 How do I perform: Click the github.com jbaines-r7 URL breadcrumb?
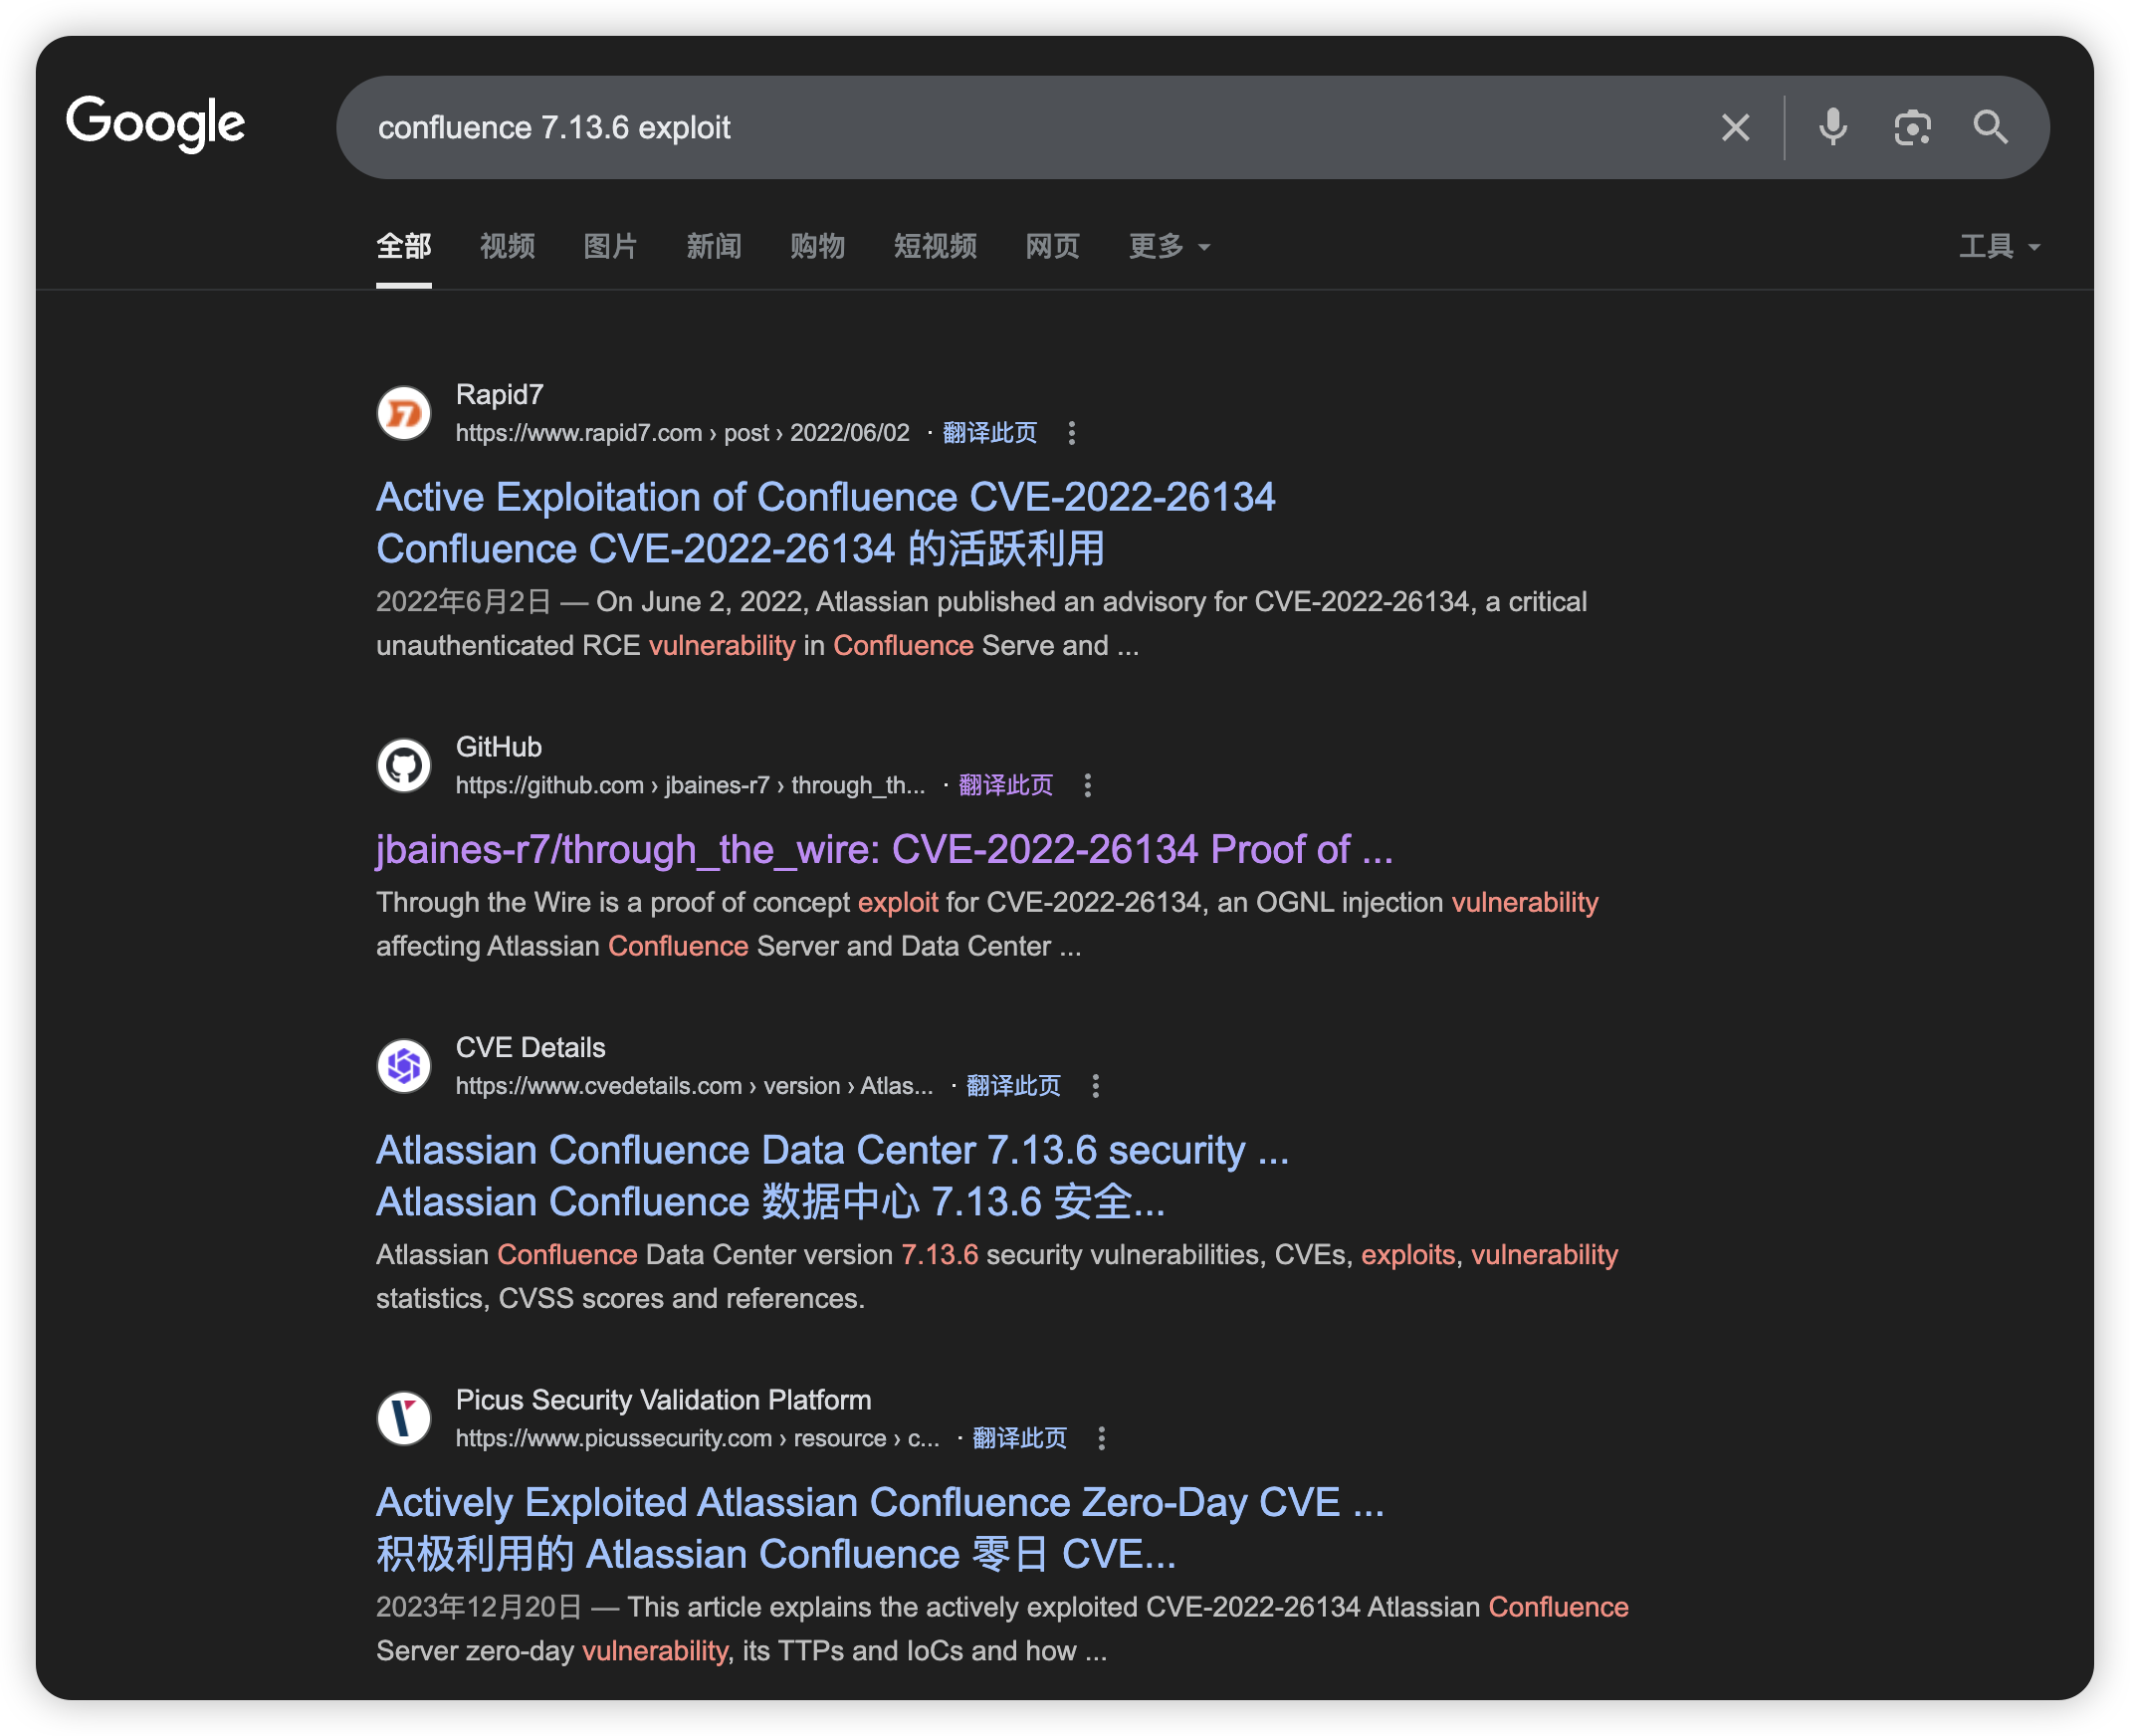[691, 786]
